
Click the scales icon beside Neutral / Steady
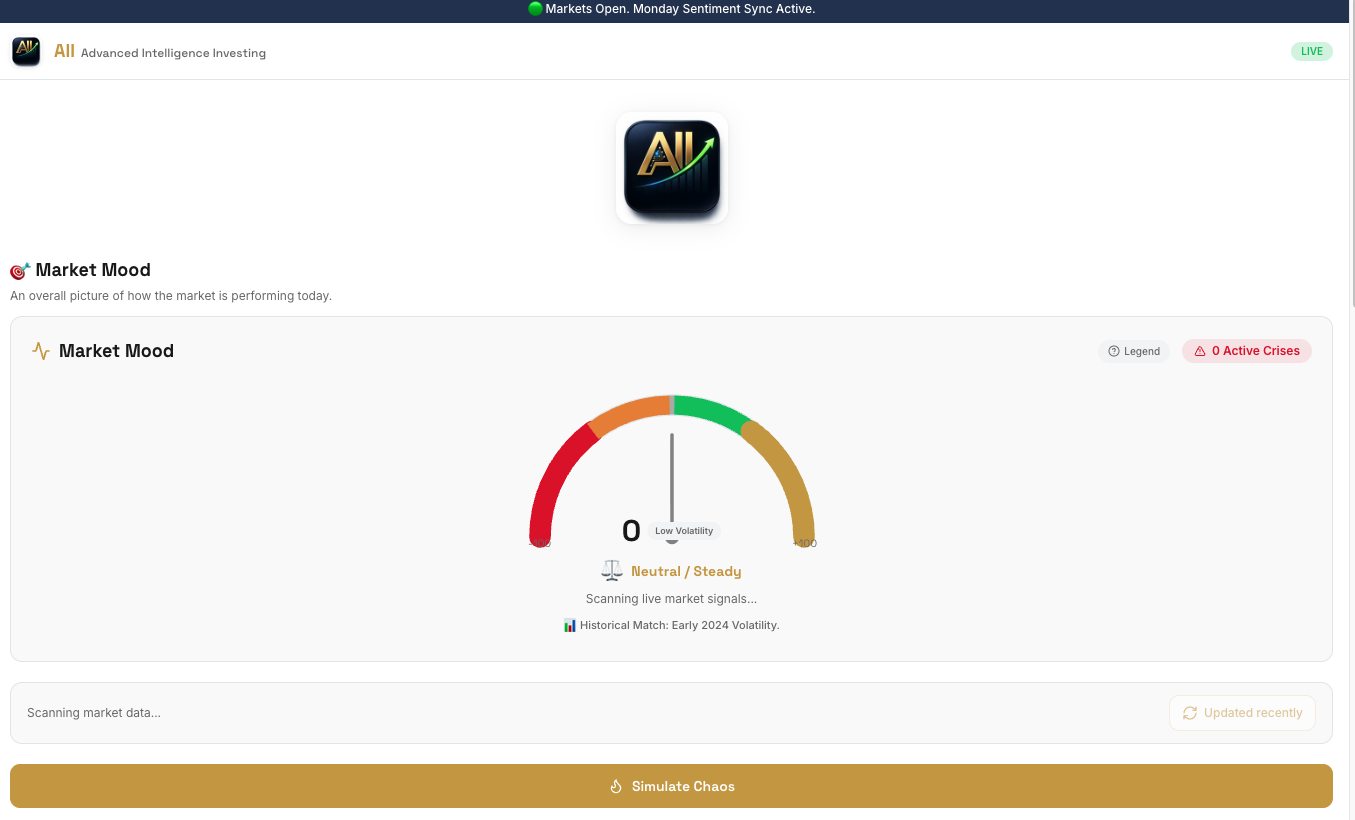(x=612, y=570)
